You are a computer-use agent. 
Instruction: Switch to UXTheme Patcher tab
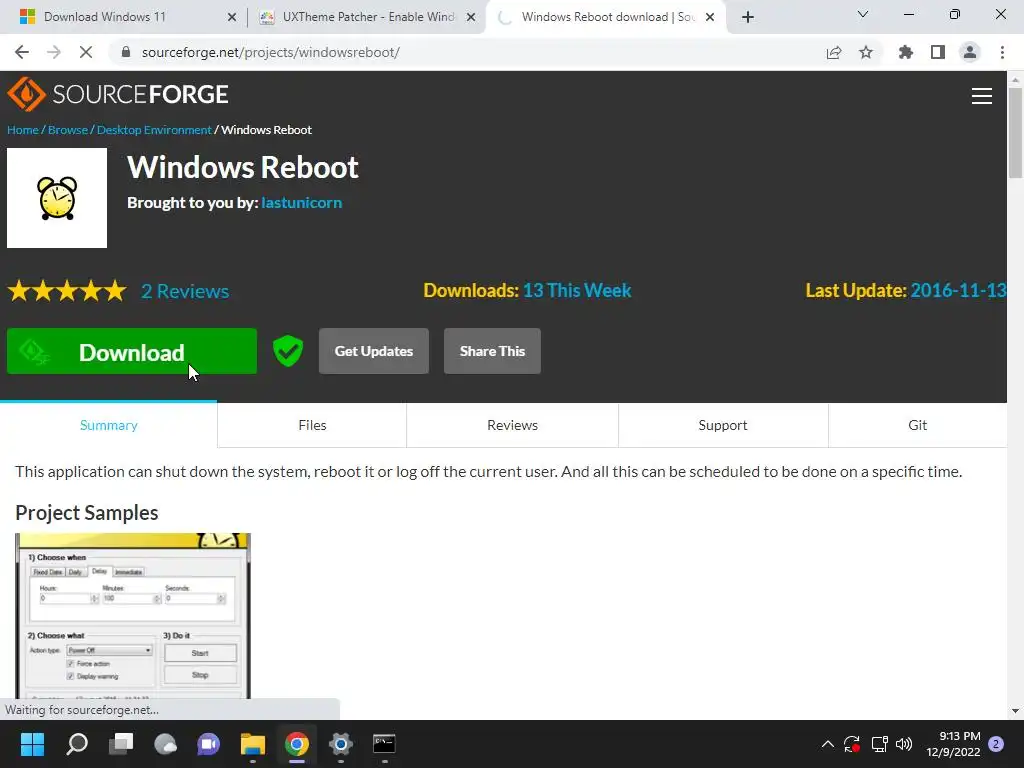369,17
